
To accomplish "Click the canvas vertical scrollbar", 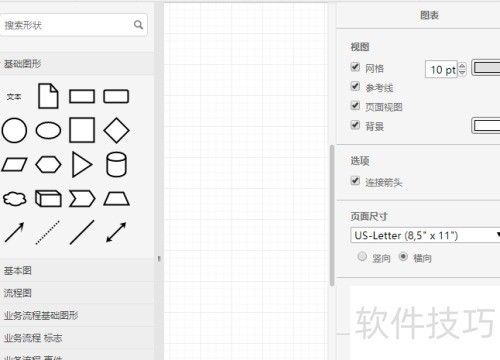I will (x=332, y=216).
